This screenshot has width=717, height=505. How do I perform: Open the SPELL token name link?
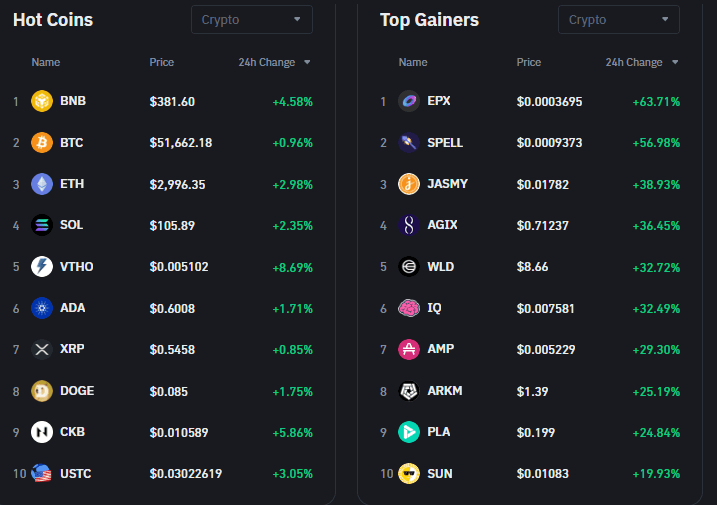445,143
